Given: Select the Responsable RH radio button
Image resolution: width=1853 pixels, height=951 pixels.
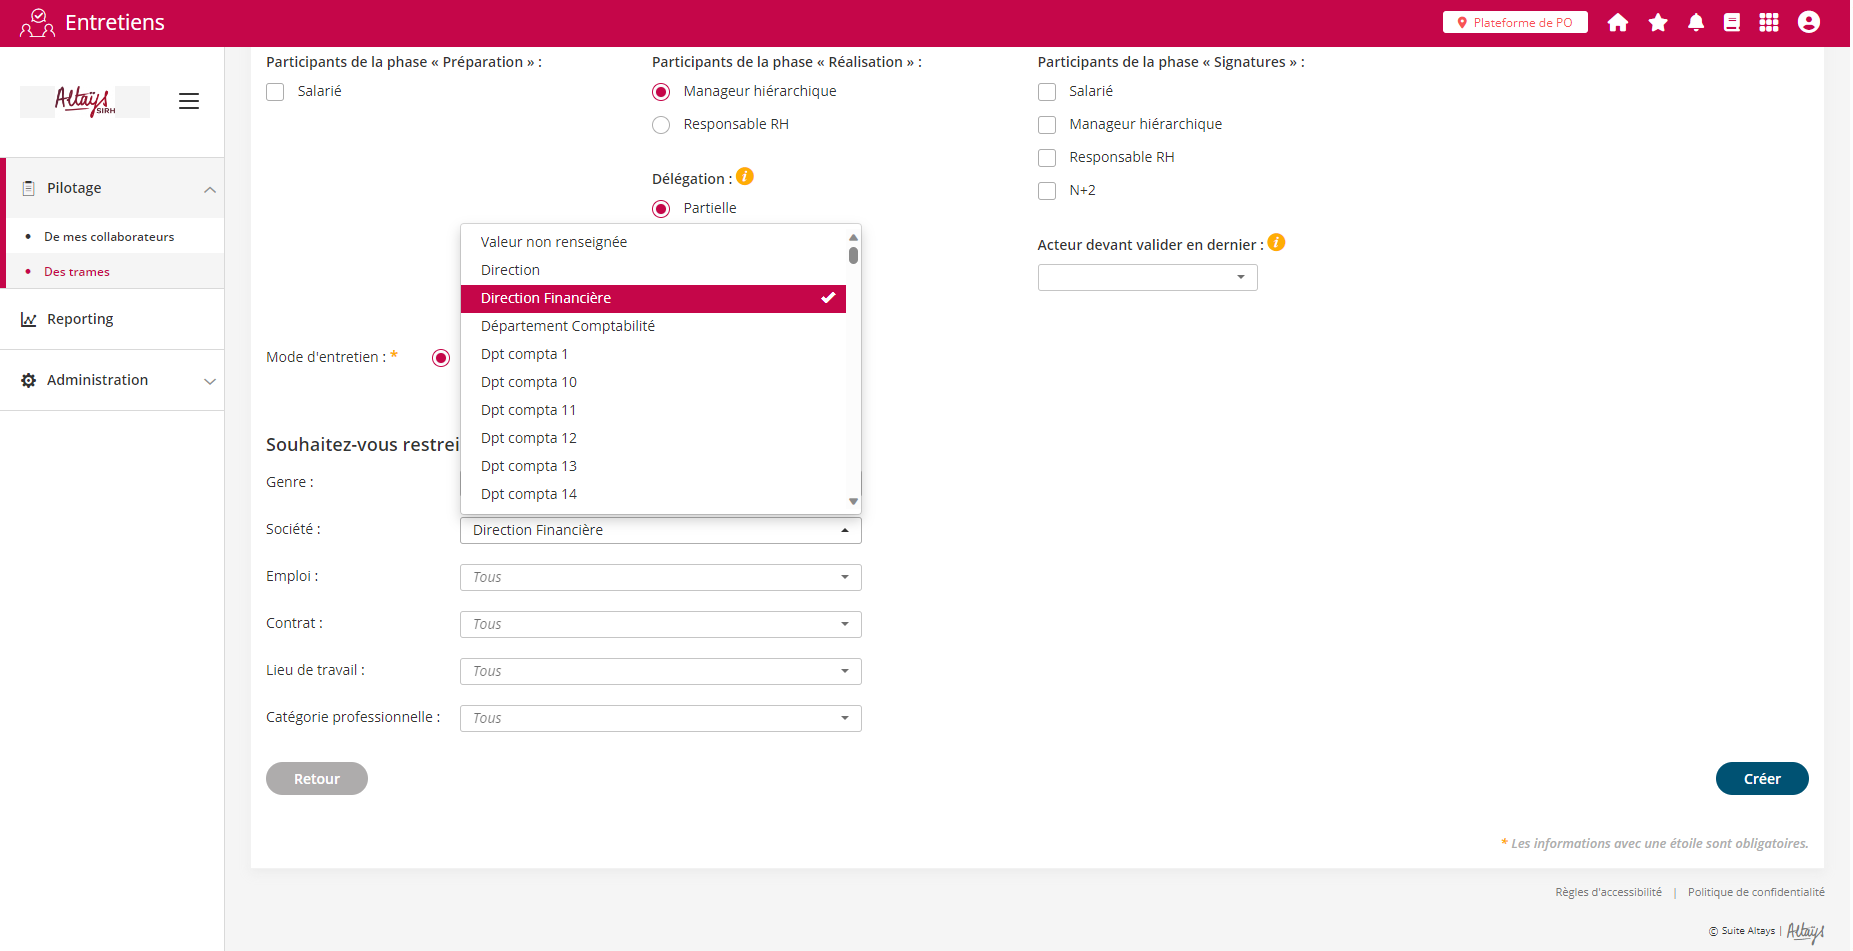Looking at the screenshot, I should click(x=661, y=125).
